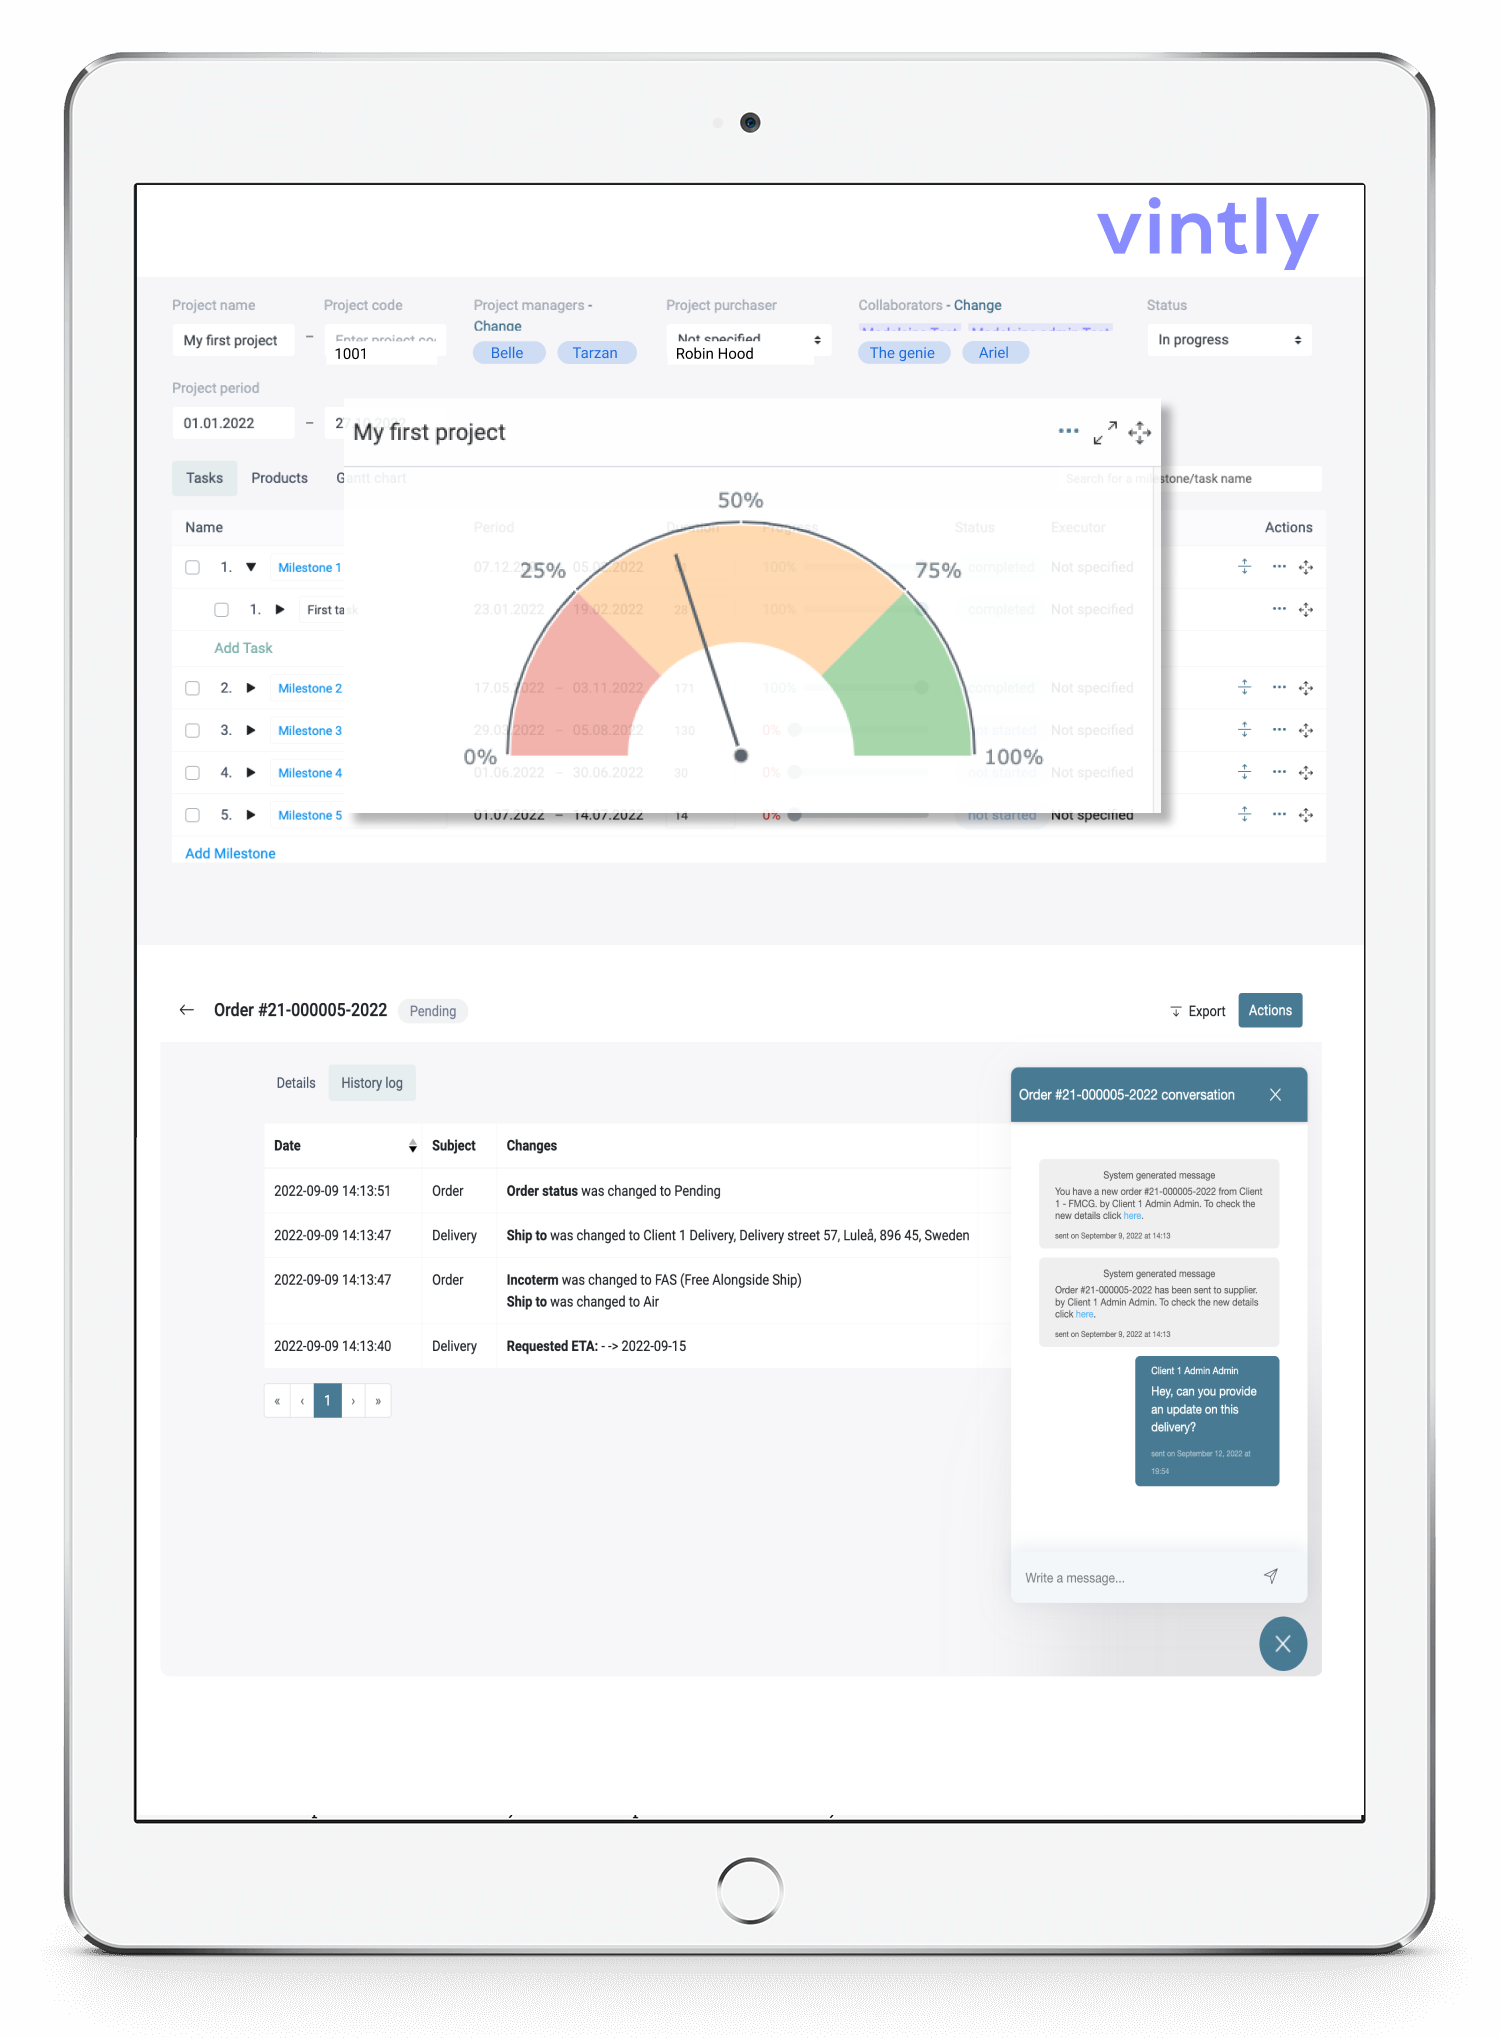
Task: Click the move icon on Milestone 4 row
Action: 1306,772
